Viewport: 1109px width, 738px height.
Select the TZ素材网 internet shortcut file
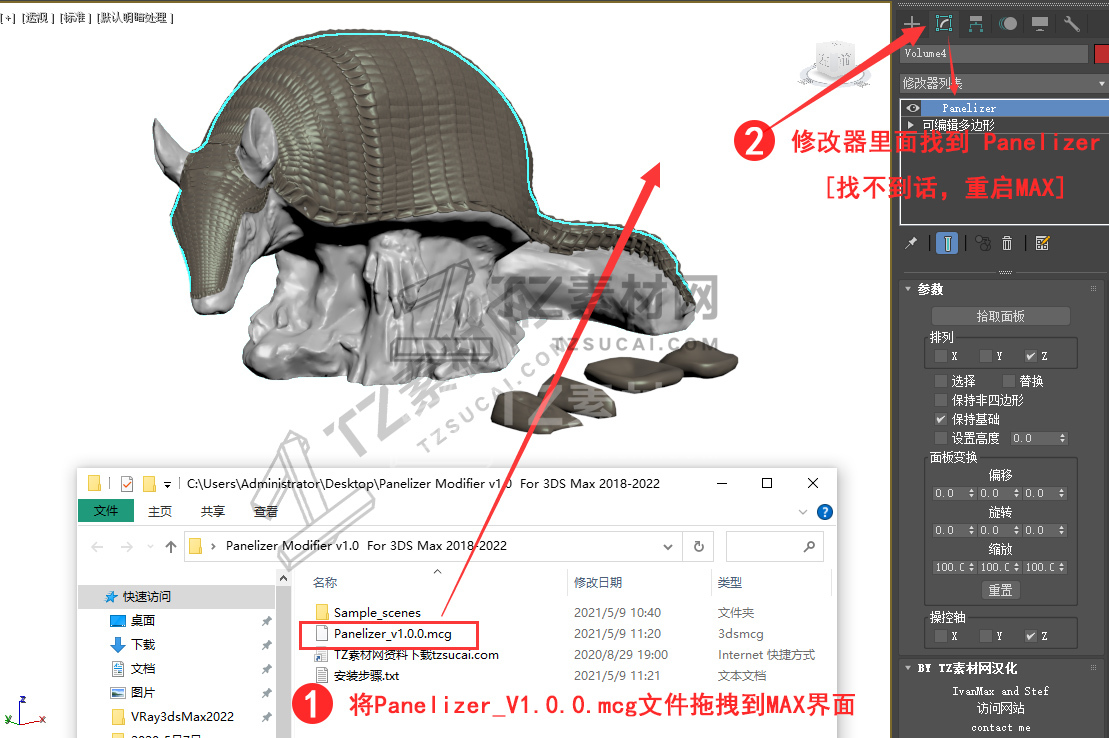pyautogui.click(x=416, y=655)
